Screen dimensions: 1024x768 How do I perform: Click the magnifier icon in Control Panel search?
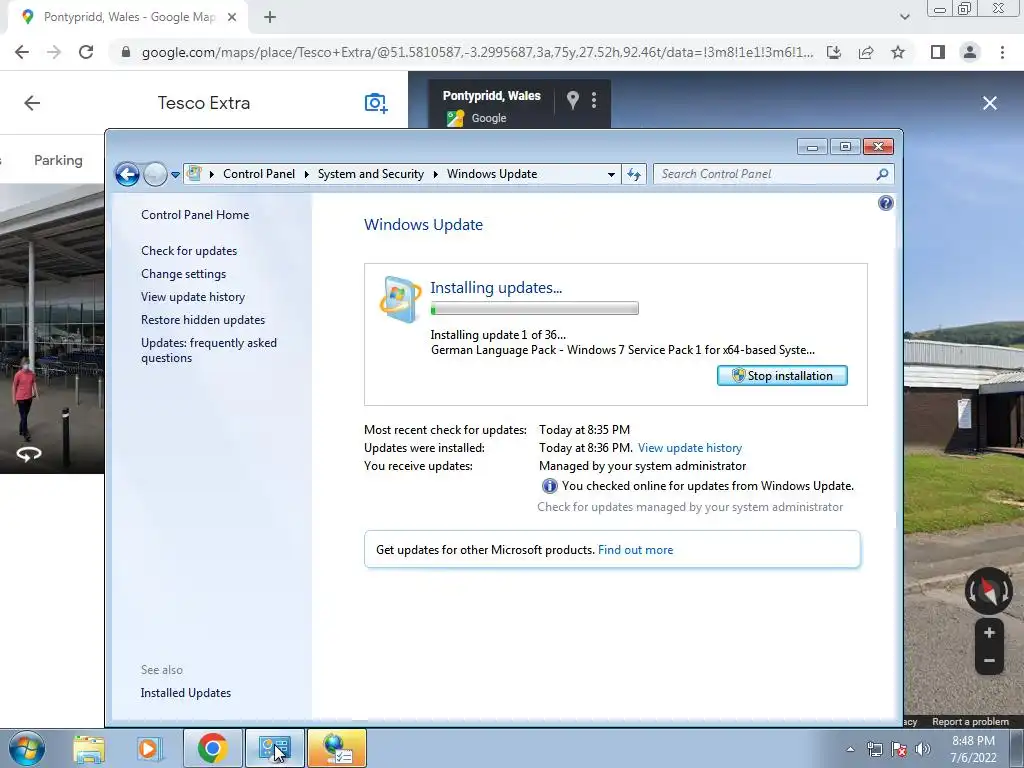[882, 174]
